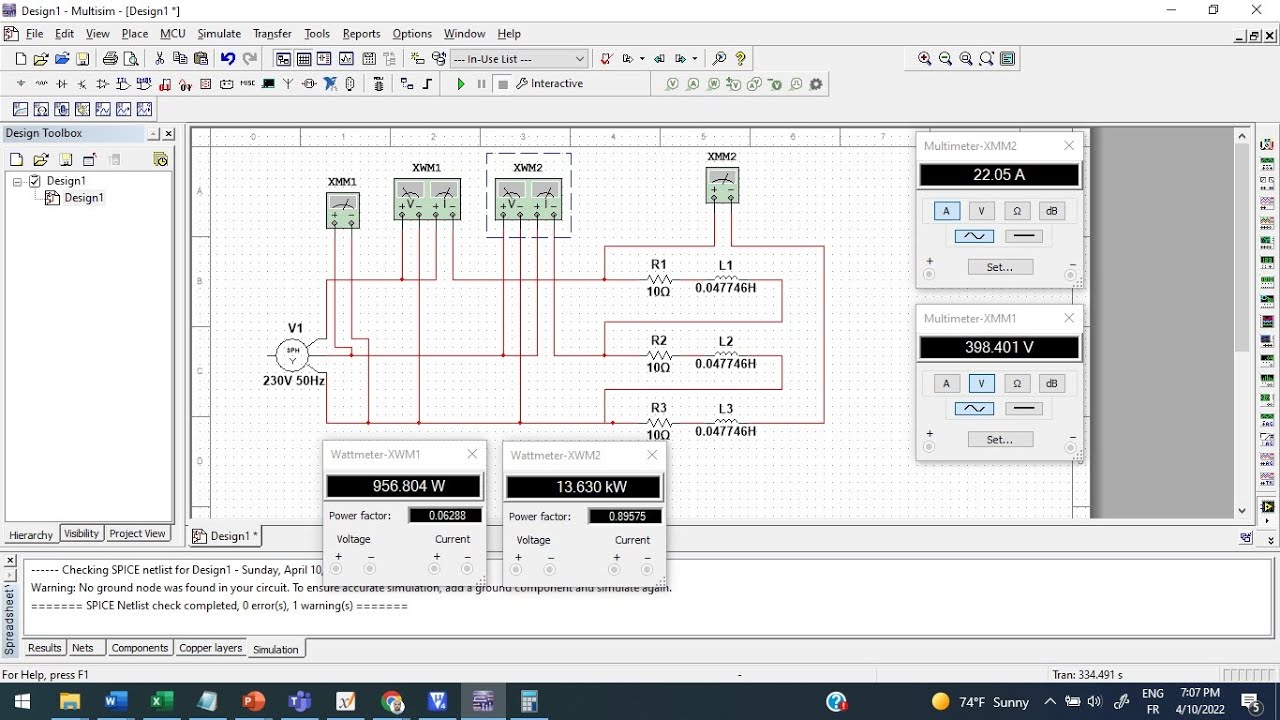The width and height of the screenshot is (1280, 720).
Task: Open the Find magnifier icon in the toolbar
Action: pos(719,59)
